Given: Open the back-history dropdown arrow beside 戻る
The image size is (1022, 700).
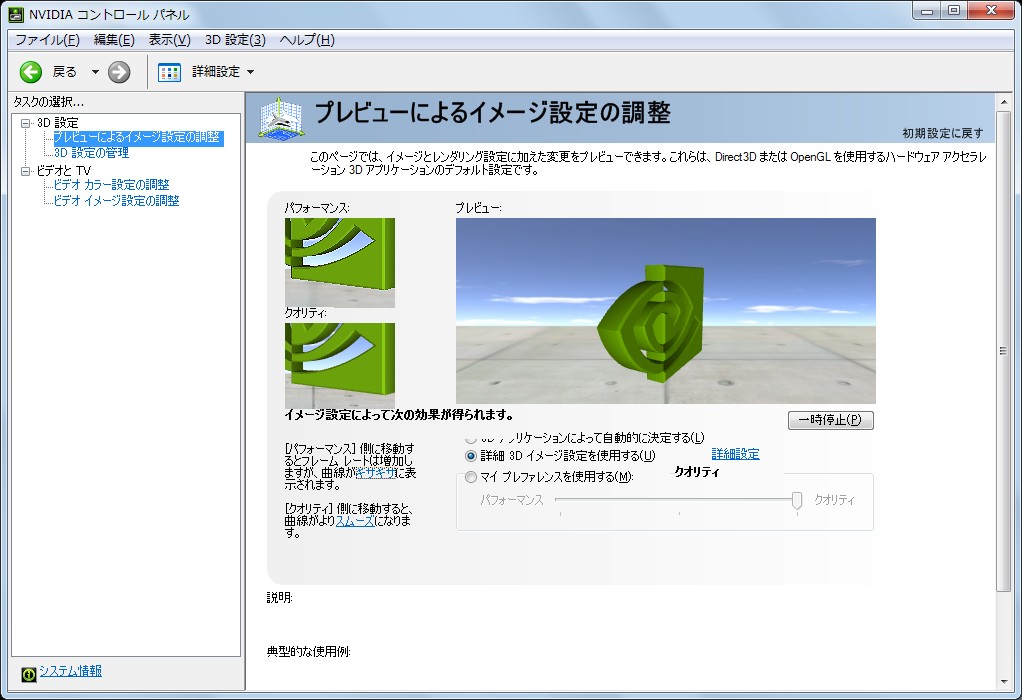Looking at the screenshot, I should coord(95,72).
